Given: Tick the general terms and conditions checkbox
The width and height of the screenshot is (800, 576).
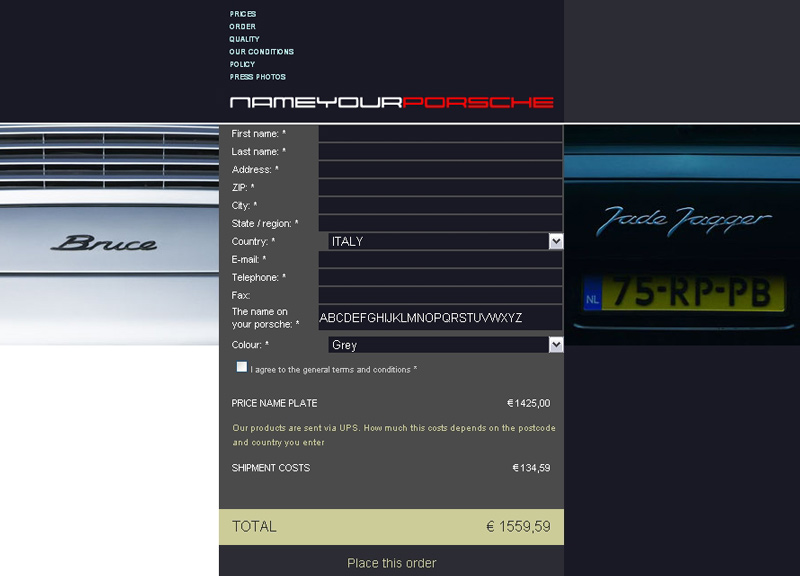Looking at the screenshot, I should [242, 367].
